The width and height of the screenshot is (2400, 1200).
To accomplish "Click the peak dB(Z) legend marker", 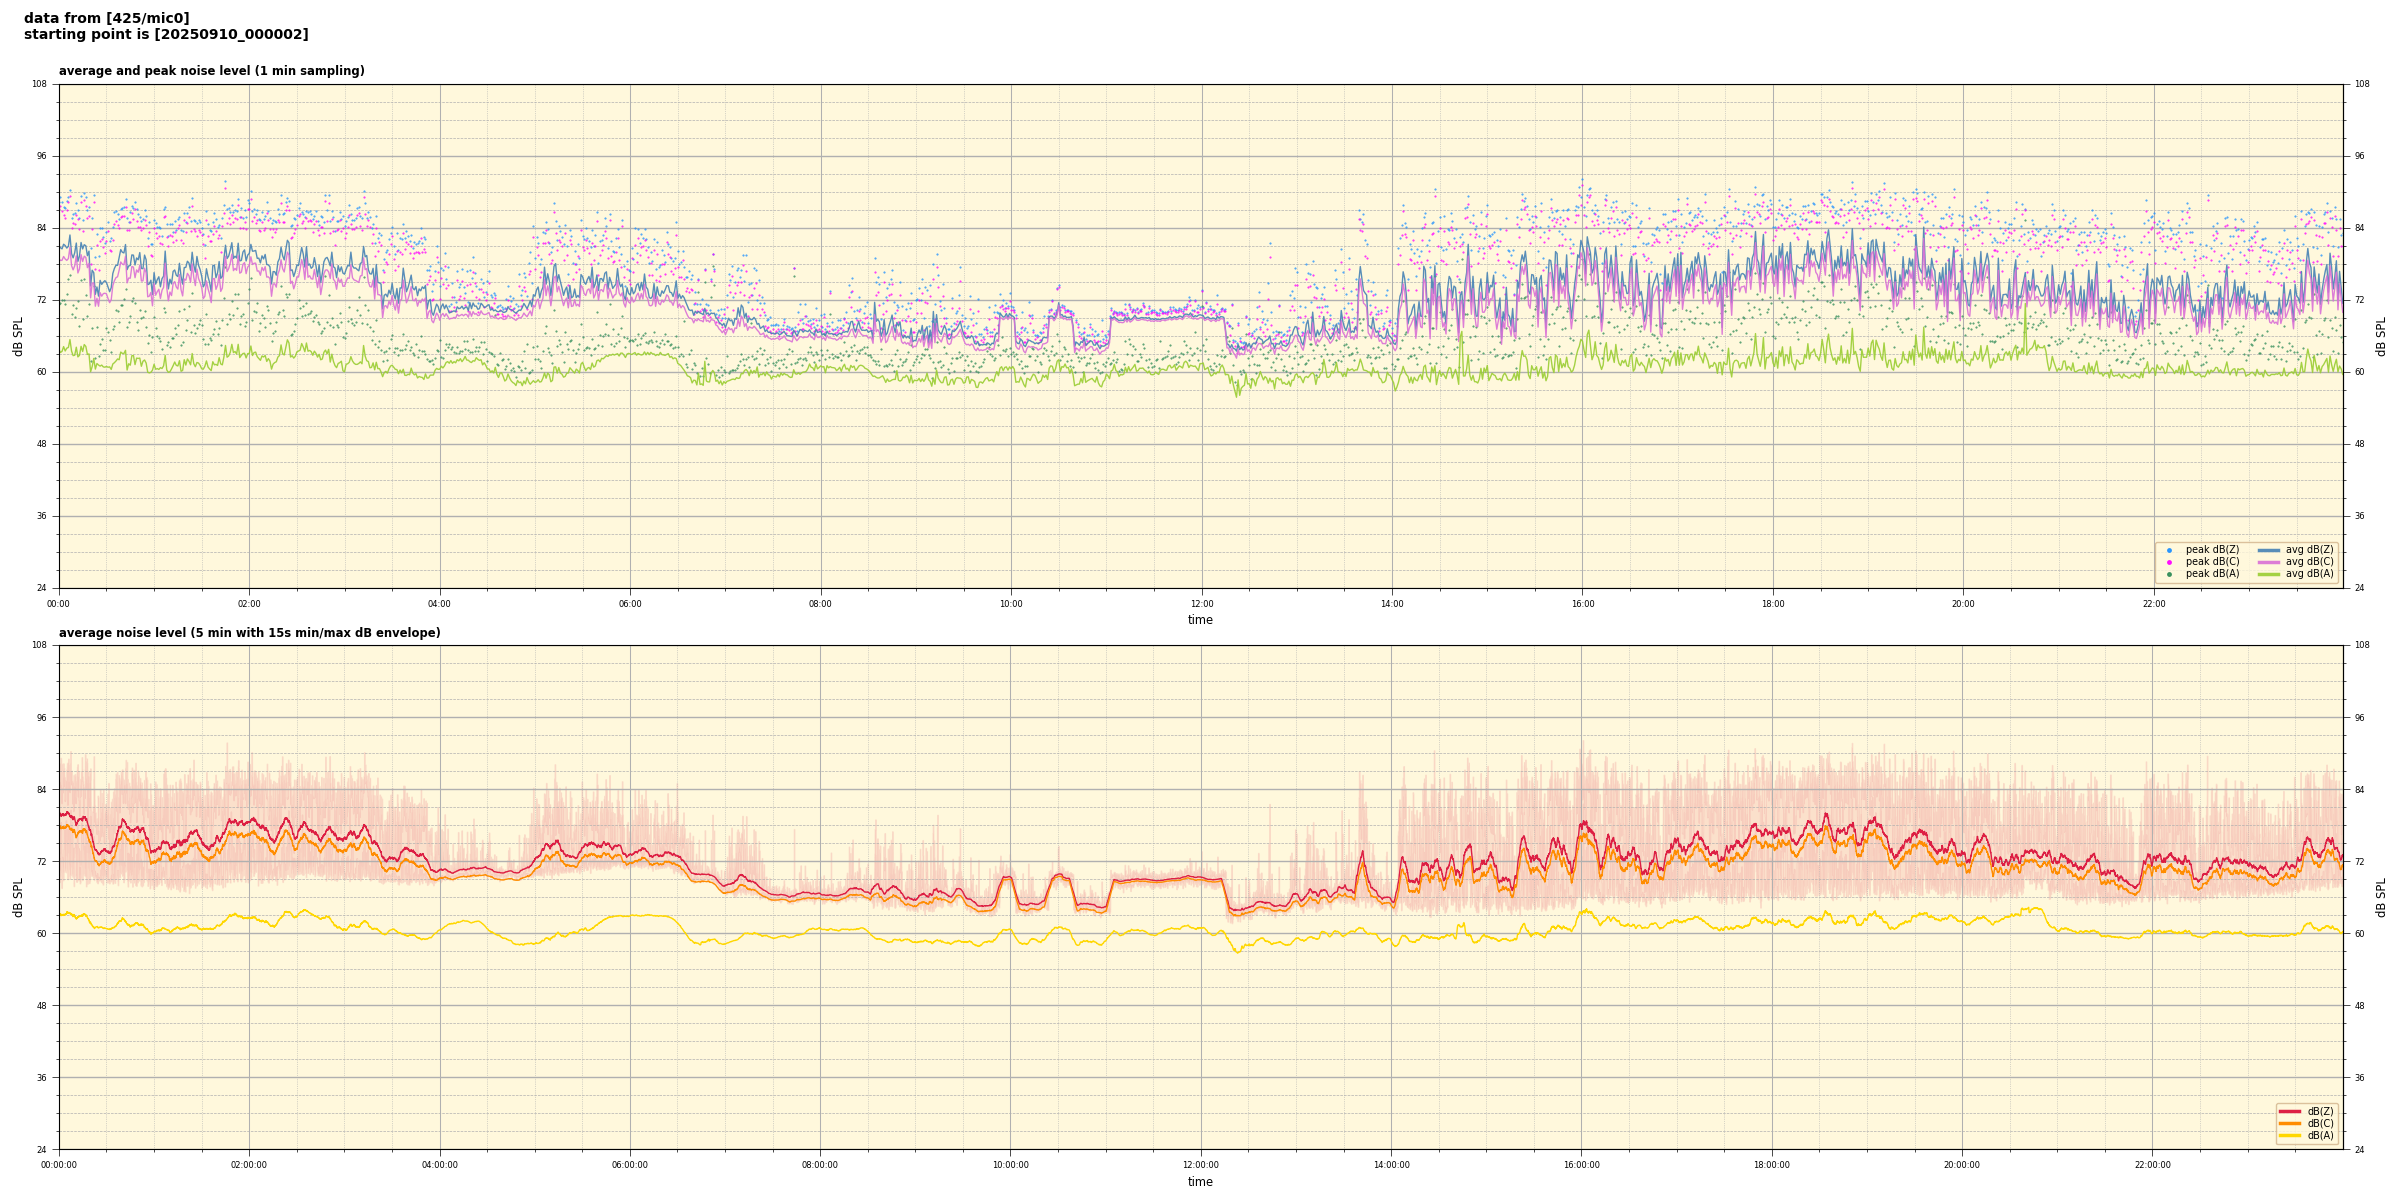I will click(2169, 550).
